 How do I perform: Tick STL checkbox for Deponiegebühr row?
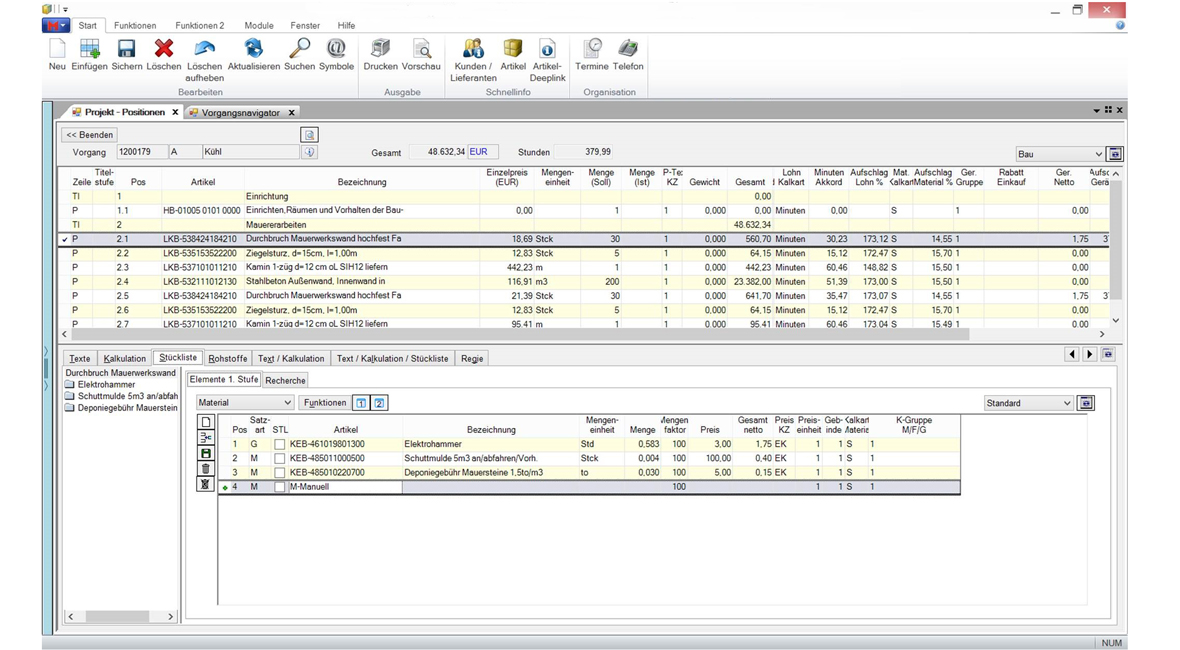pos(280,472)
